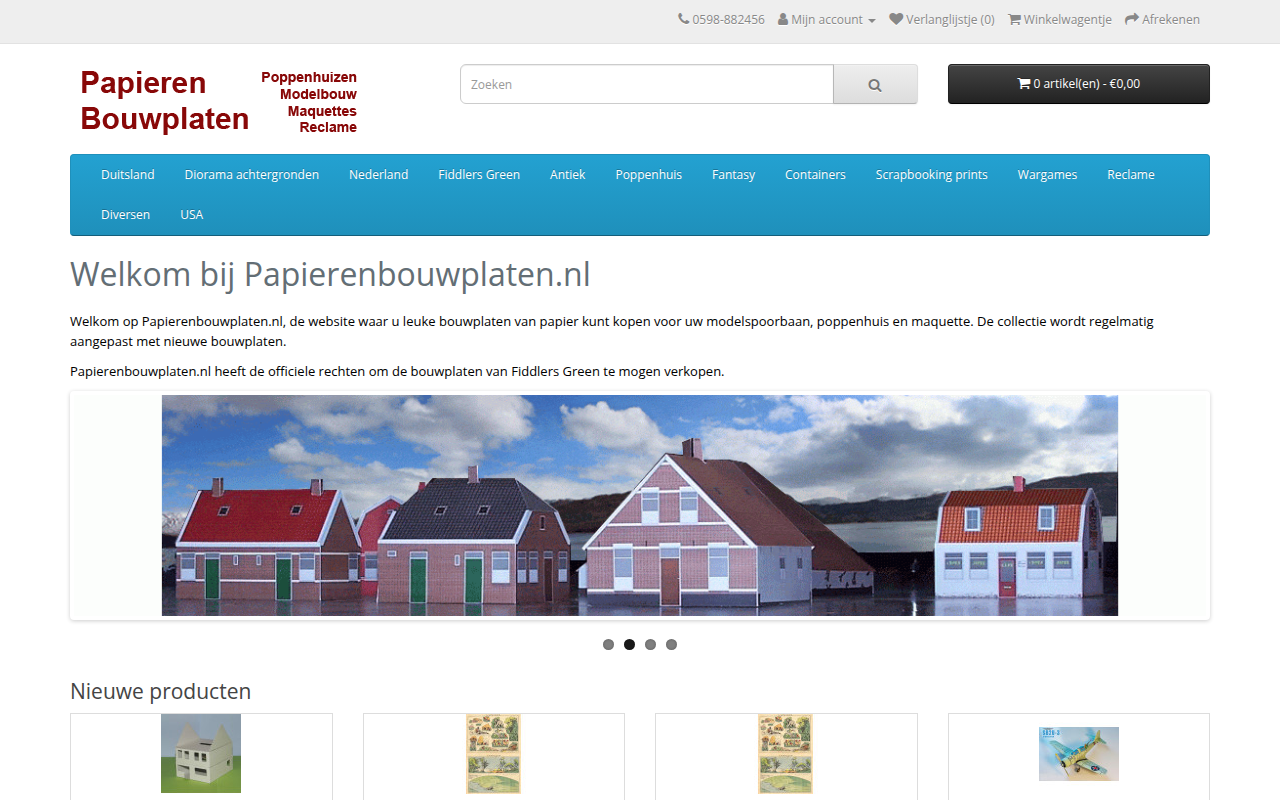Click the Winkelwagentje link text

pos(1068,19)
